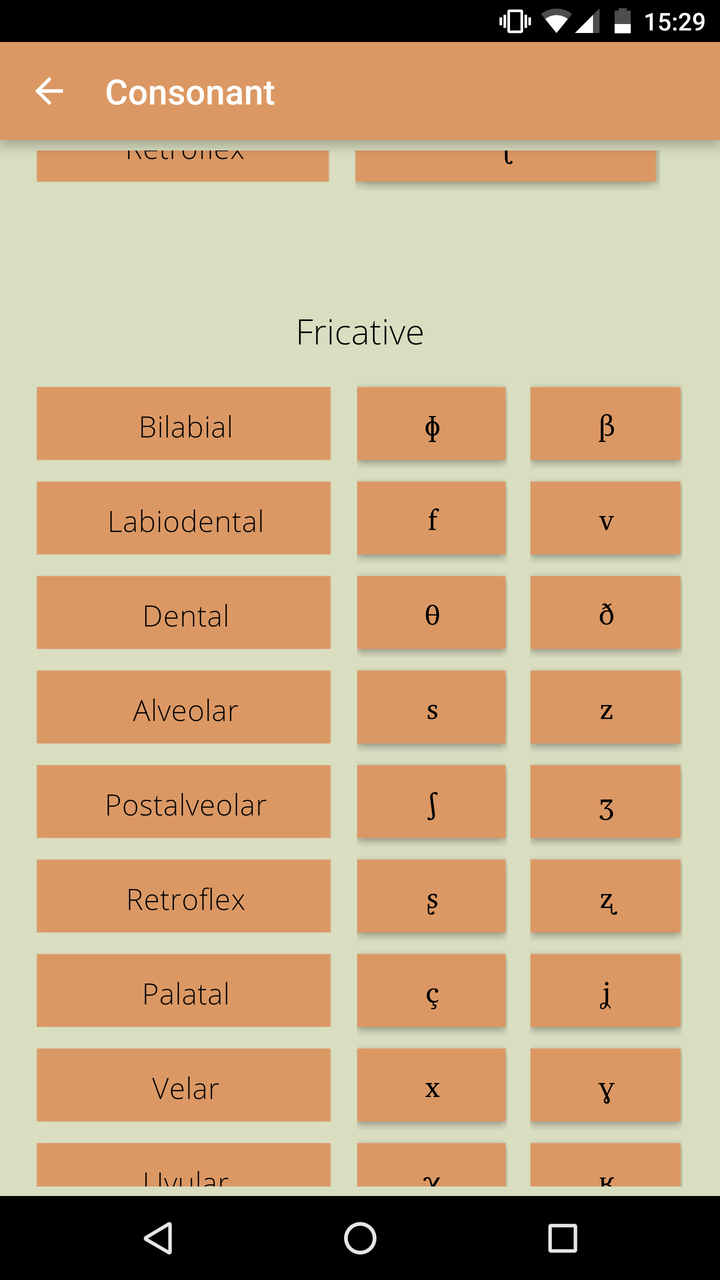Play the v consonant sound

pos(605,518)
